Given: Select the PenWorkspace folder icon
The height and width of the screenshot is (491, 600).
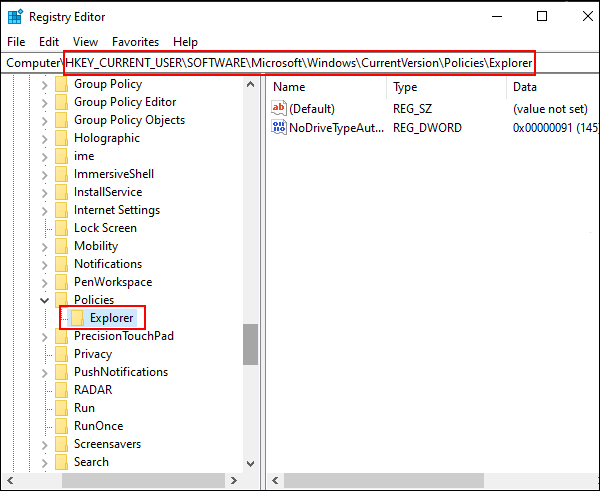Looking at the screenshot, I should coord(61,282).
